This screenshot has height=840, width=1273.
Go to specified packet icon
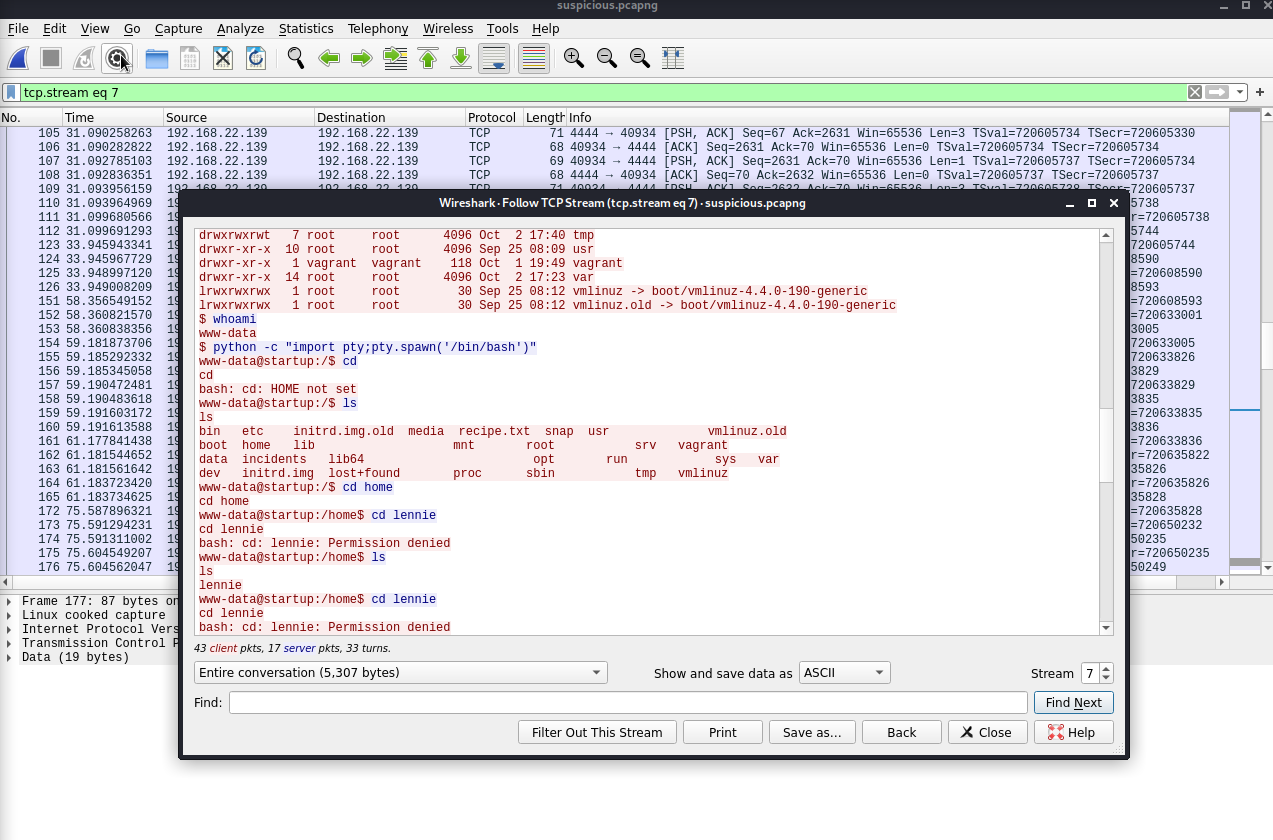(395, 59)
